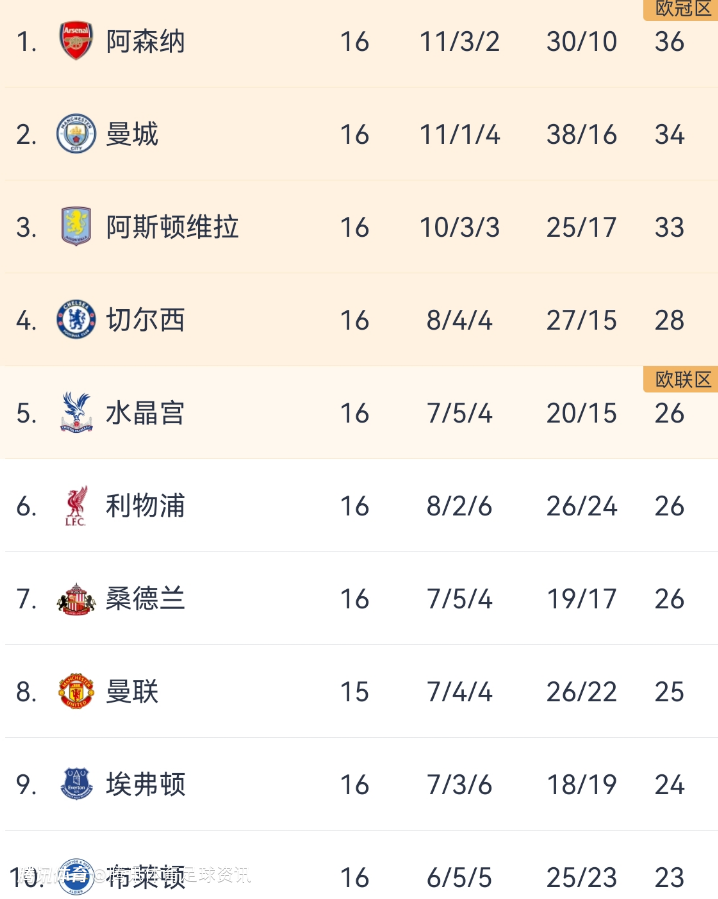Viewport: 718px width, 899px height.
Task: Tap team name 桑德兰
Action: point(145,599)
